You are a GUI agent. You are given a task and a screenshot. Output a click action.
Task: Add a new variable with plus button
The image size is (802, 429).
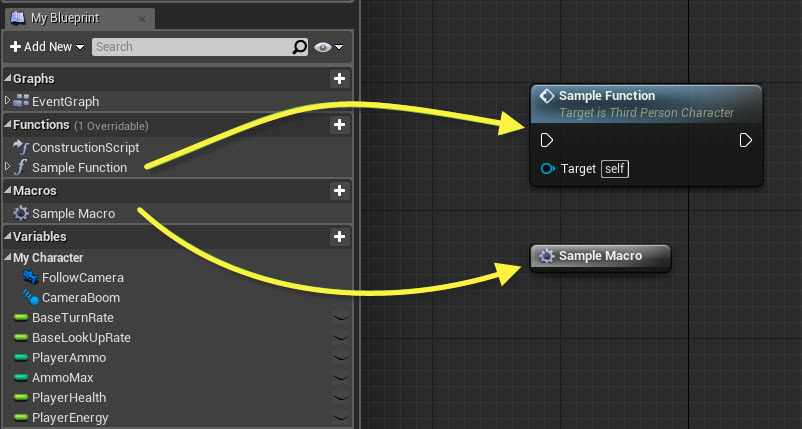[x=339, y=237]
